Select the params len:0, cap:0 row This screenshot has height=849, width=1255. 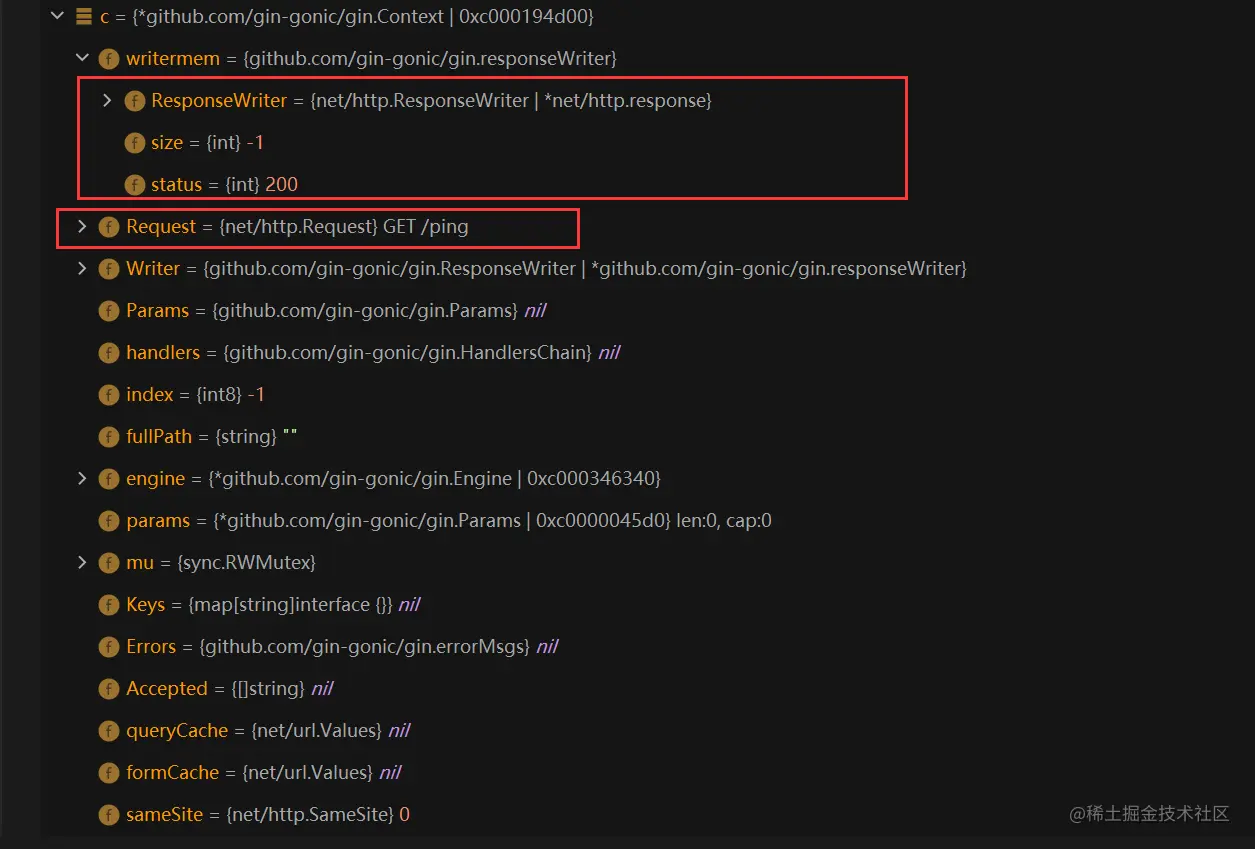(435, 521)
